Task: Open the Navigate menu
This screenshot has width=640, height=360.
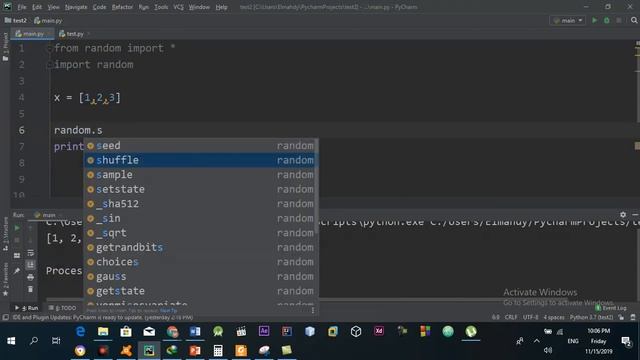Action: coord(76,7)
